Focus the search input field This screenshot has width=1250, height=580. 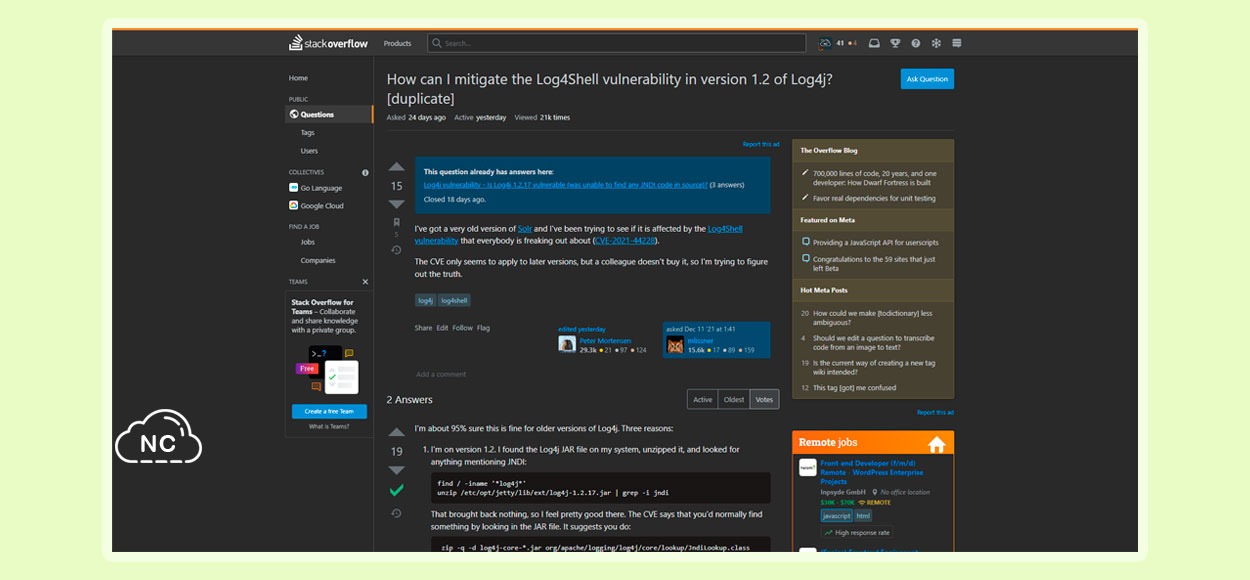click(617, 43)
